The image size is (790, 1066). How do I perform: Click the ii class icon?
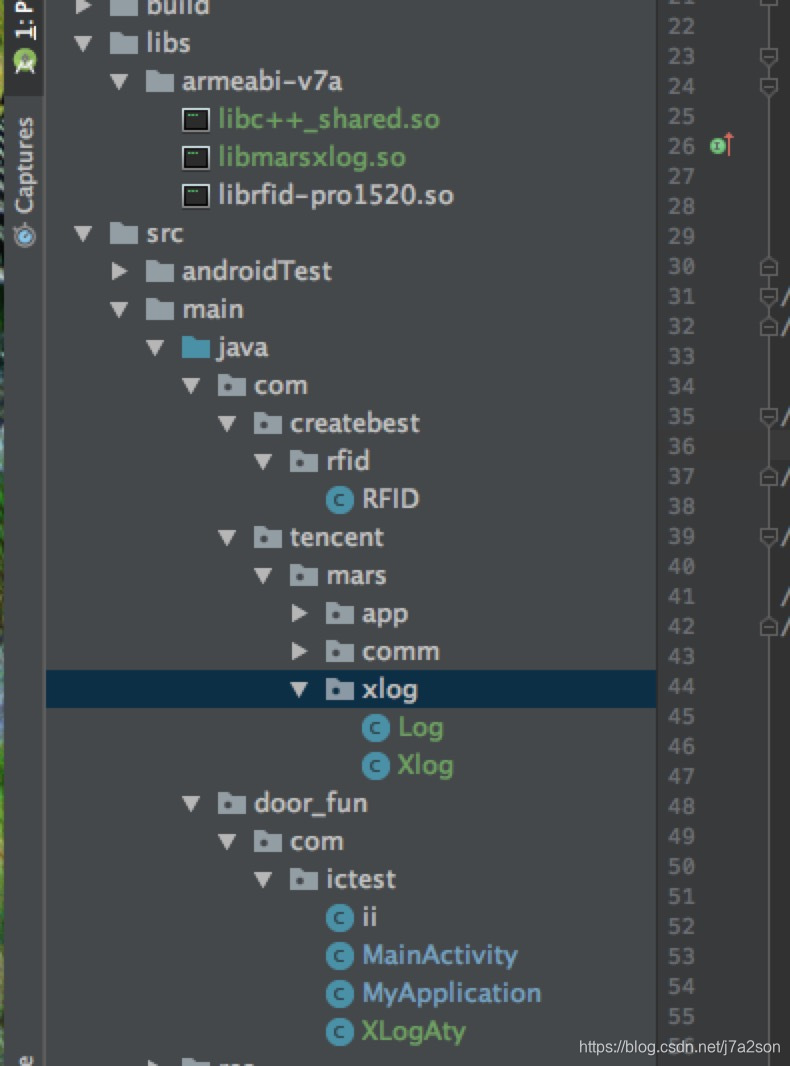coord(340,918)
